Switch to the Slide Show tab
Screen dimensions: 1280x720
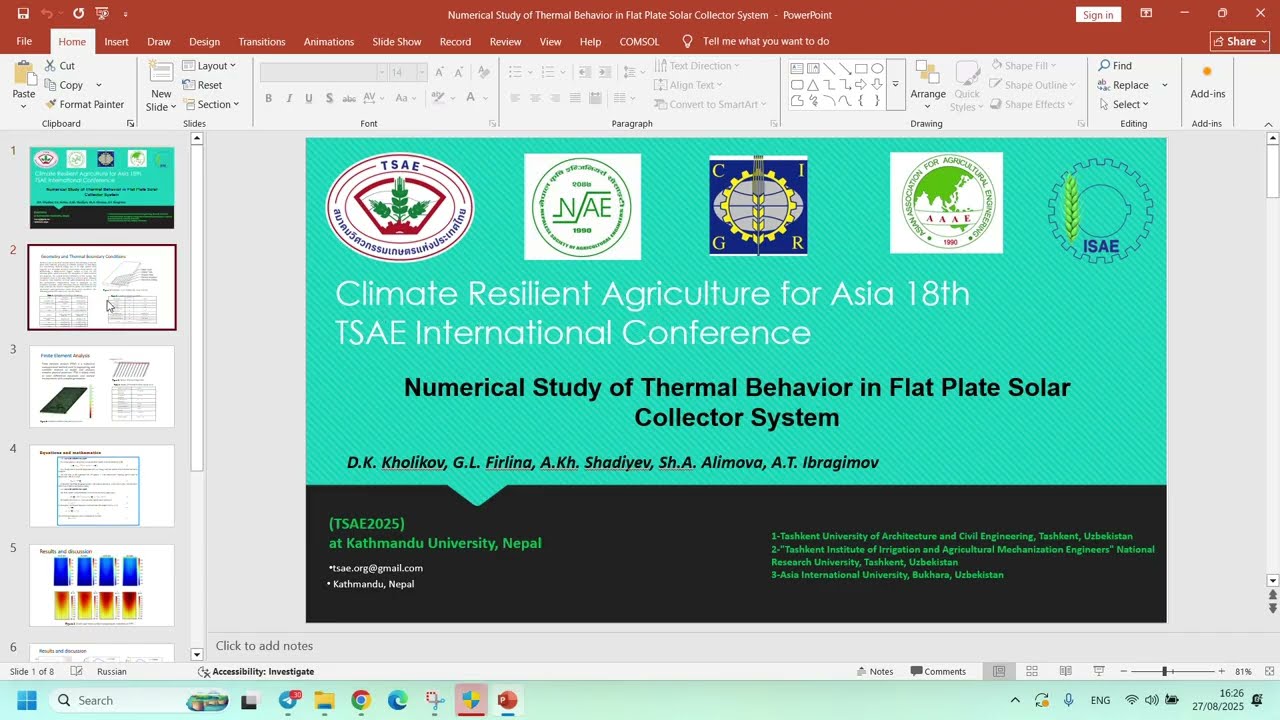point(397,42)
